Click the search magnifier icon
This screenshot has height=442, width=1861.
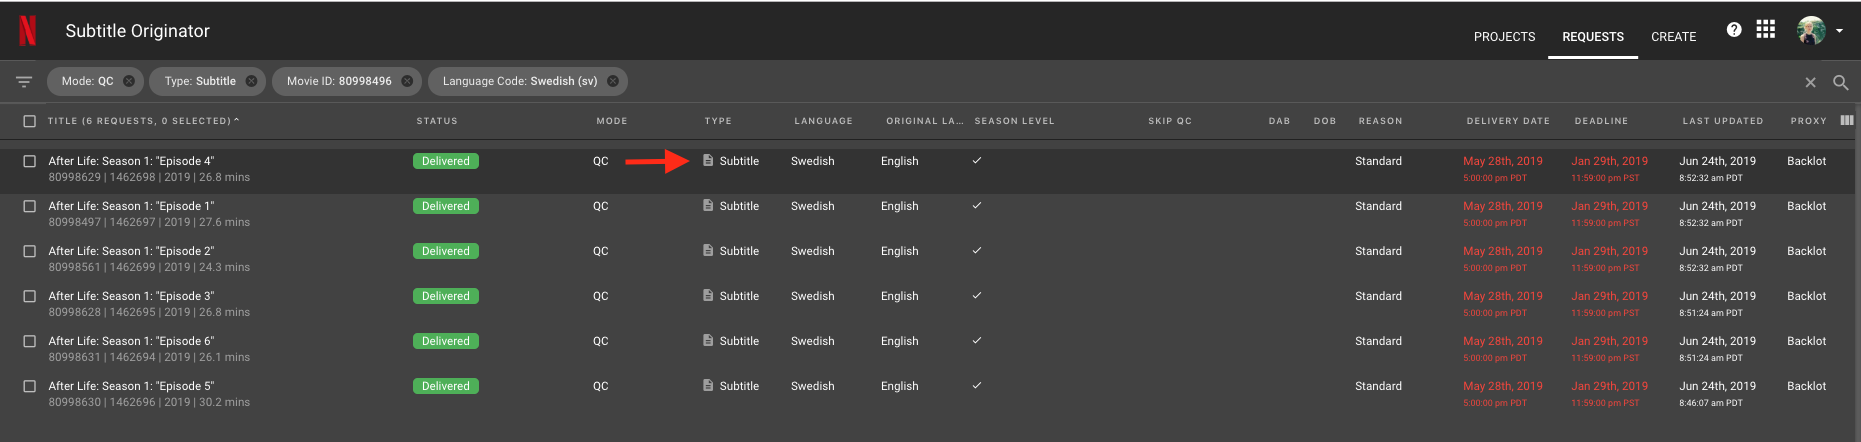(x=1840, y=82)
